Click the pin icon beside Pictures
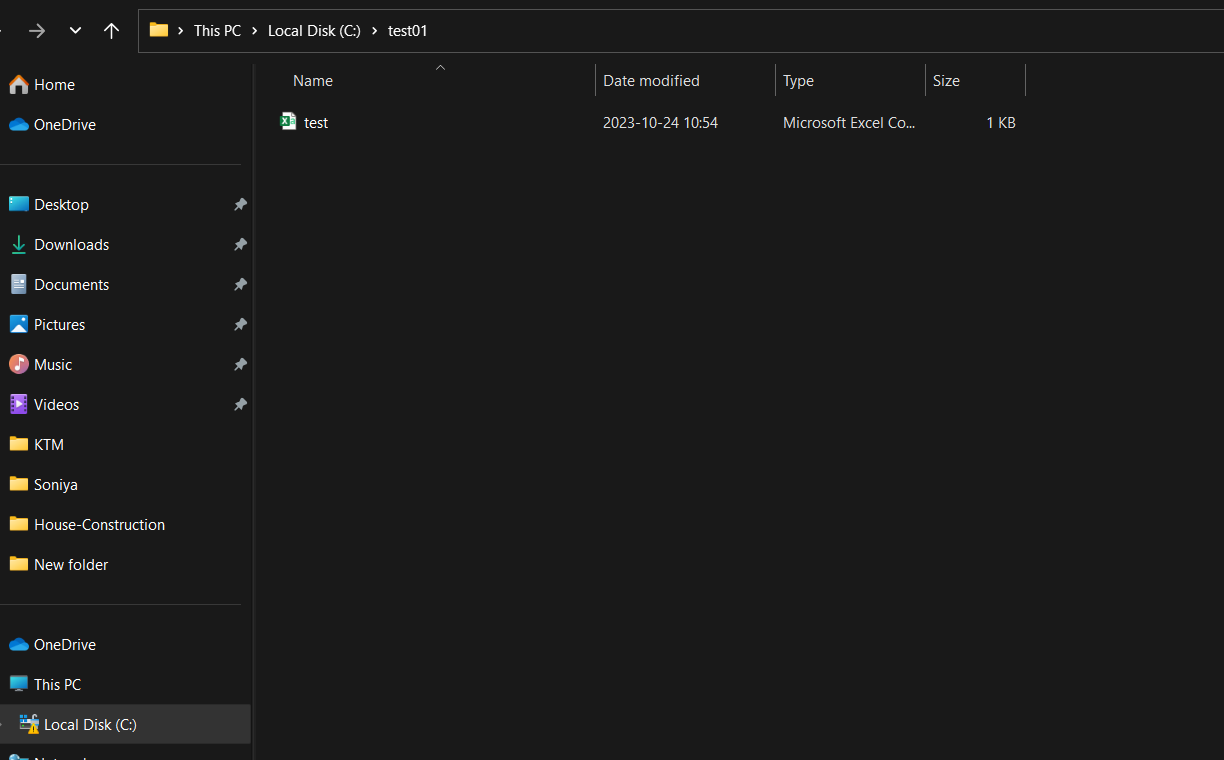The width and height of the screenshot is (1224, 760). point(240,325)
